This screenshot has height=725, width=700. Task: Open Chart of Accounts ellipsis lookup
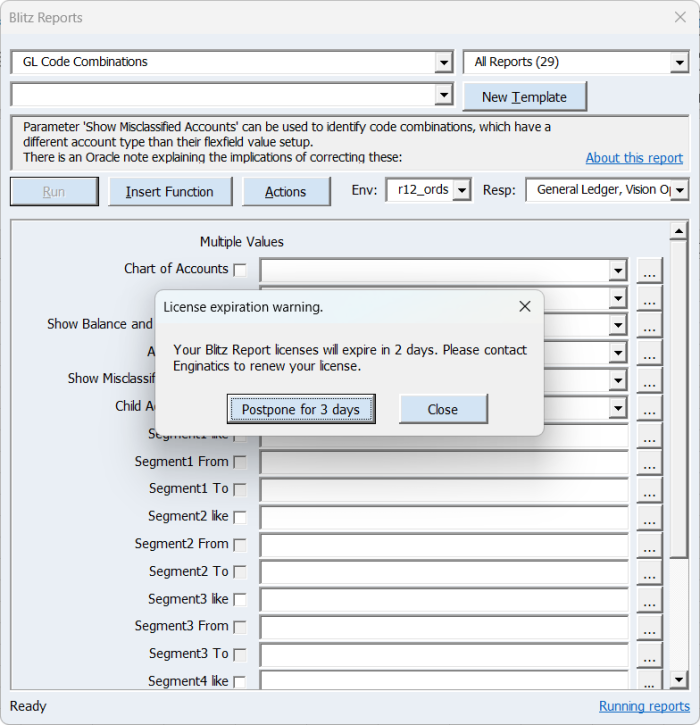point(649,270)
